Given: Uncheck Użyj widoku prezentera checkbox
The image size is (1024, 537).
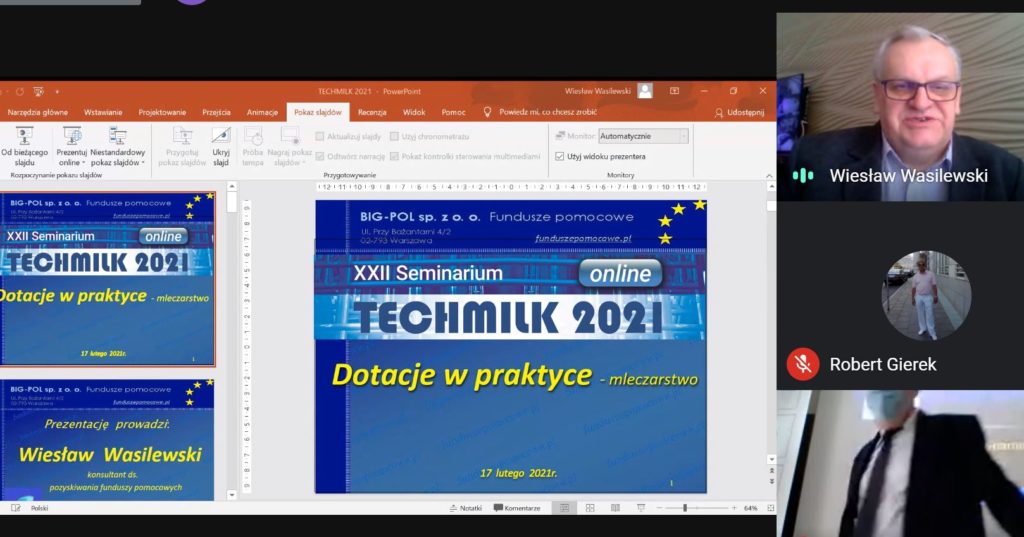Looking at the screenshot, I should [x=560, y=156].
